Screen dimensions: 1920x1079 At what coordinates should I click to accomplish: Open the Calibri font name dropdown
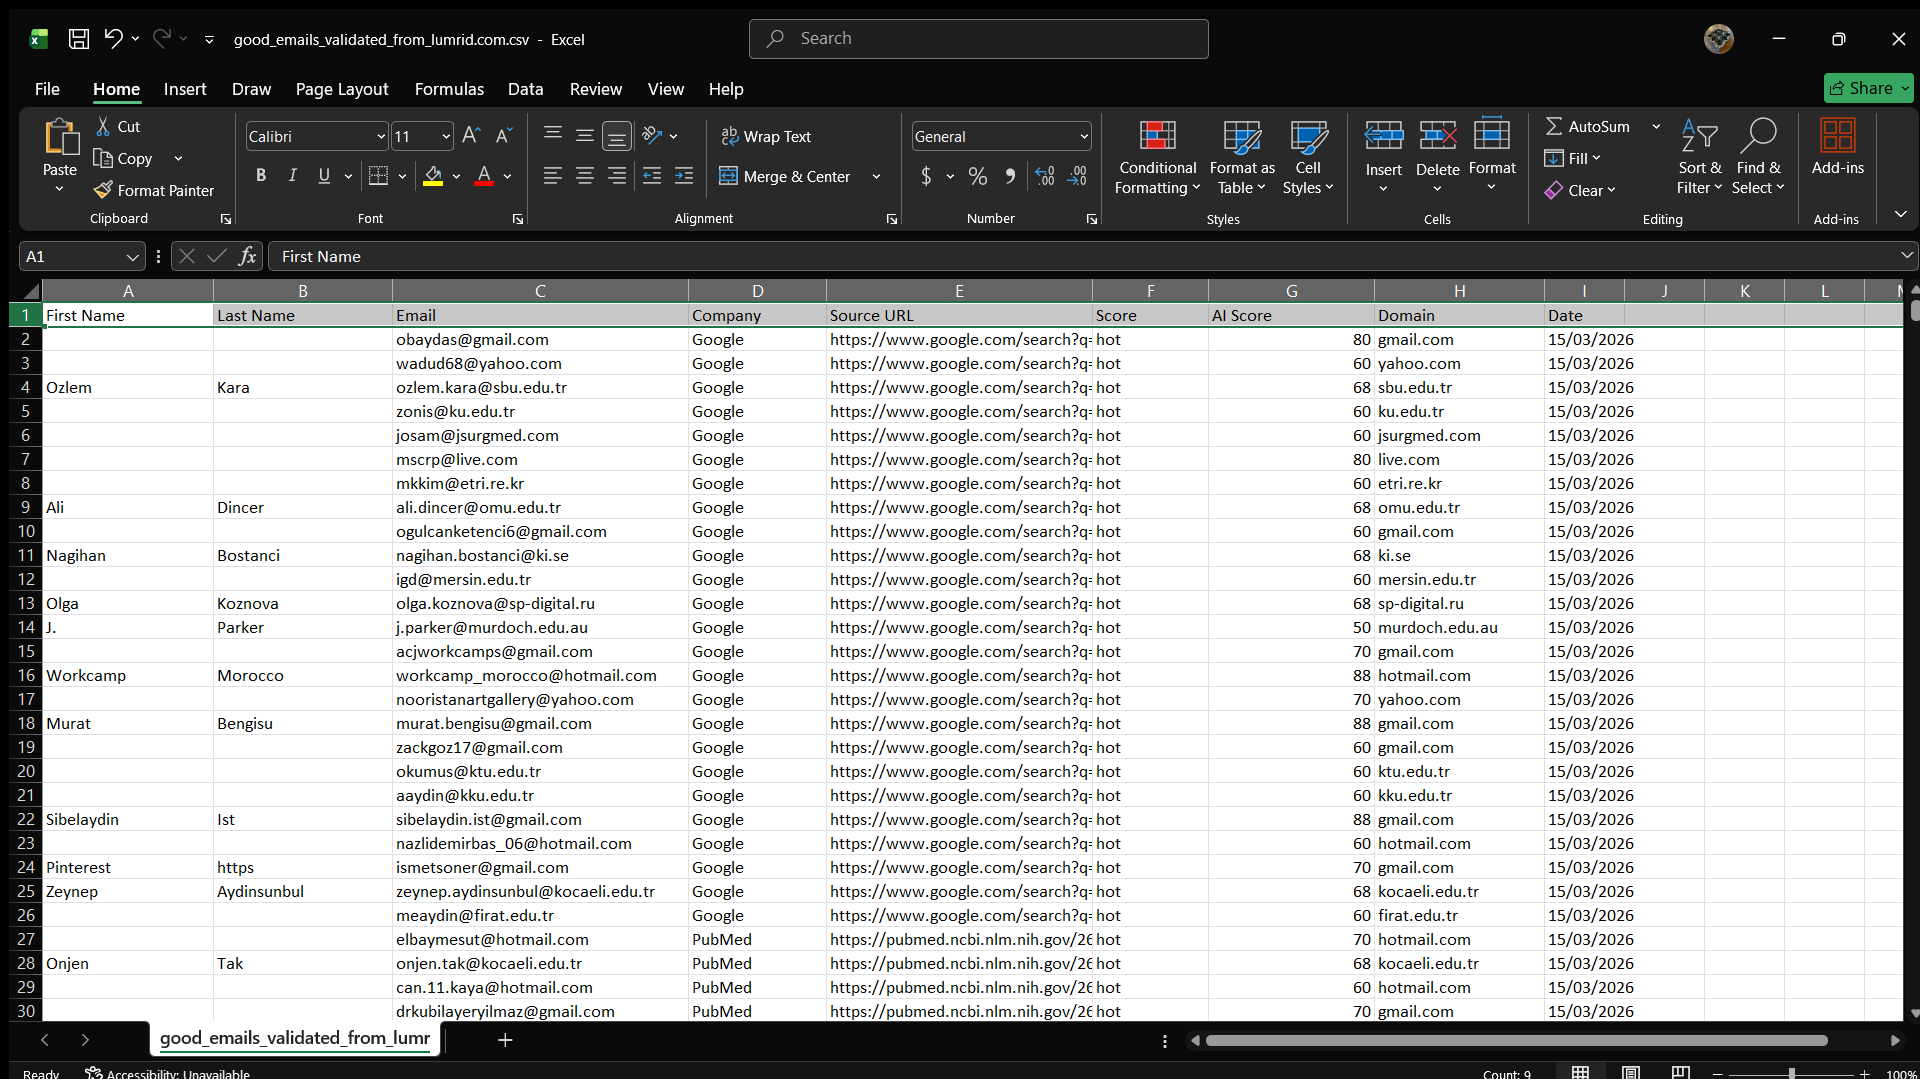point(381,137)
